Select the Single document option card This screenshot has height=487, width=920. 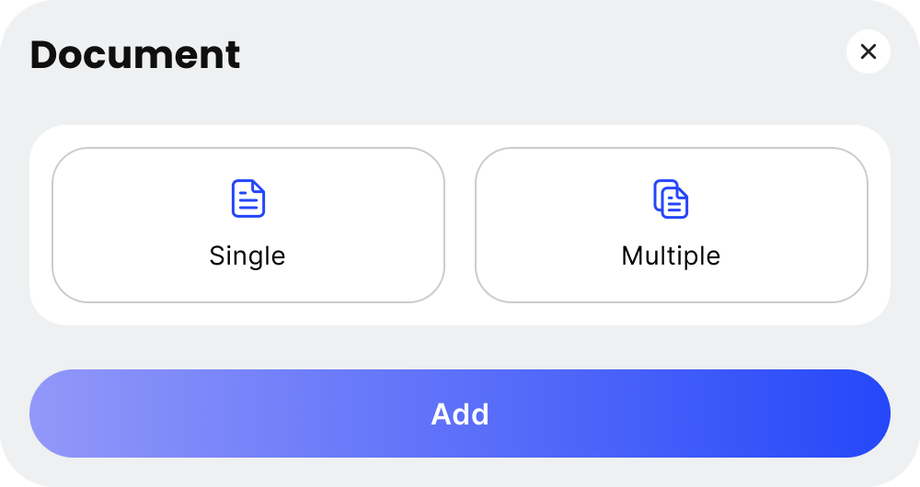tap(248, 225)
